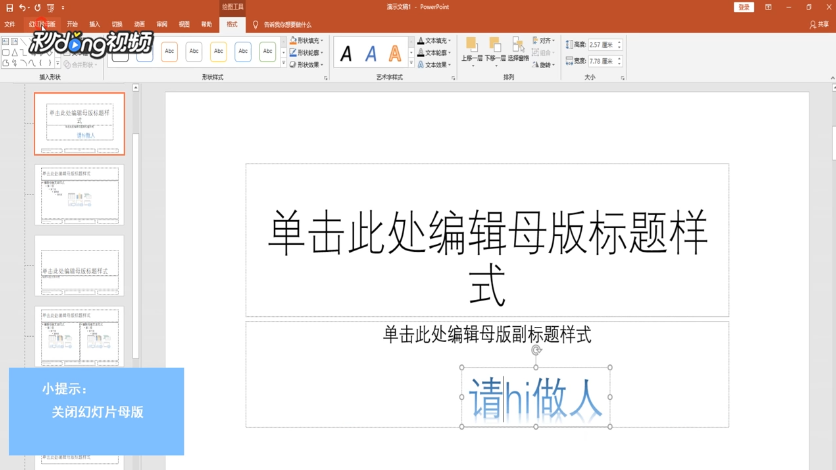The width and height of the screenshot is (836, 470).
Task: Switch to the 切换 tab
Action: click(x=117, y=25)
